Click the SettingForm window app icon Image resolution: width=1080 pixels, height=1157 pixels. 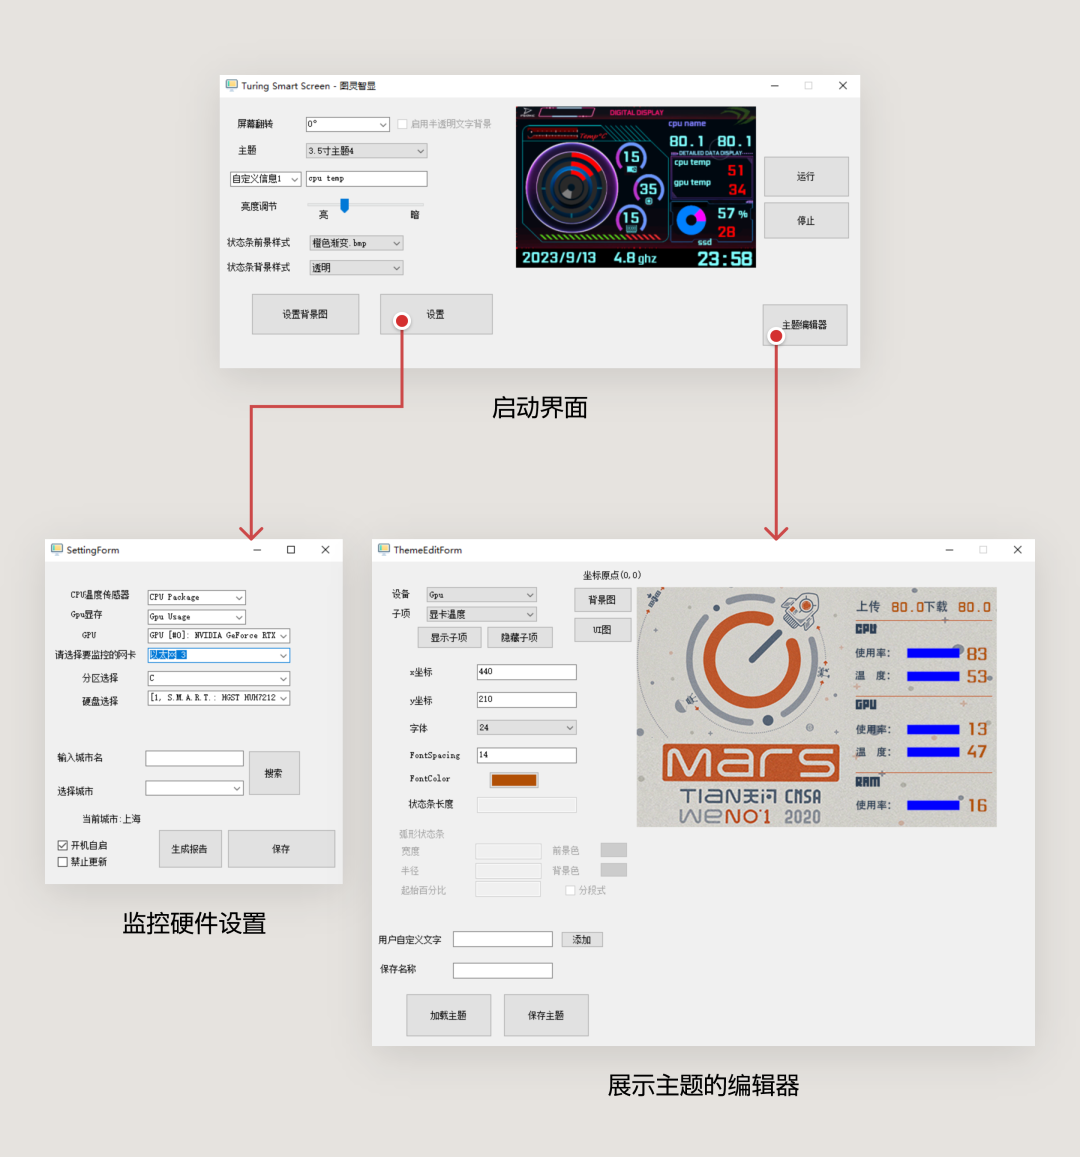point(57,550)
